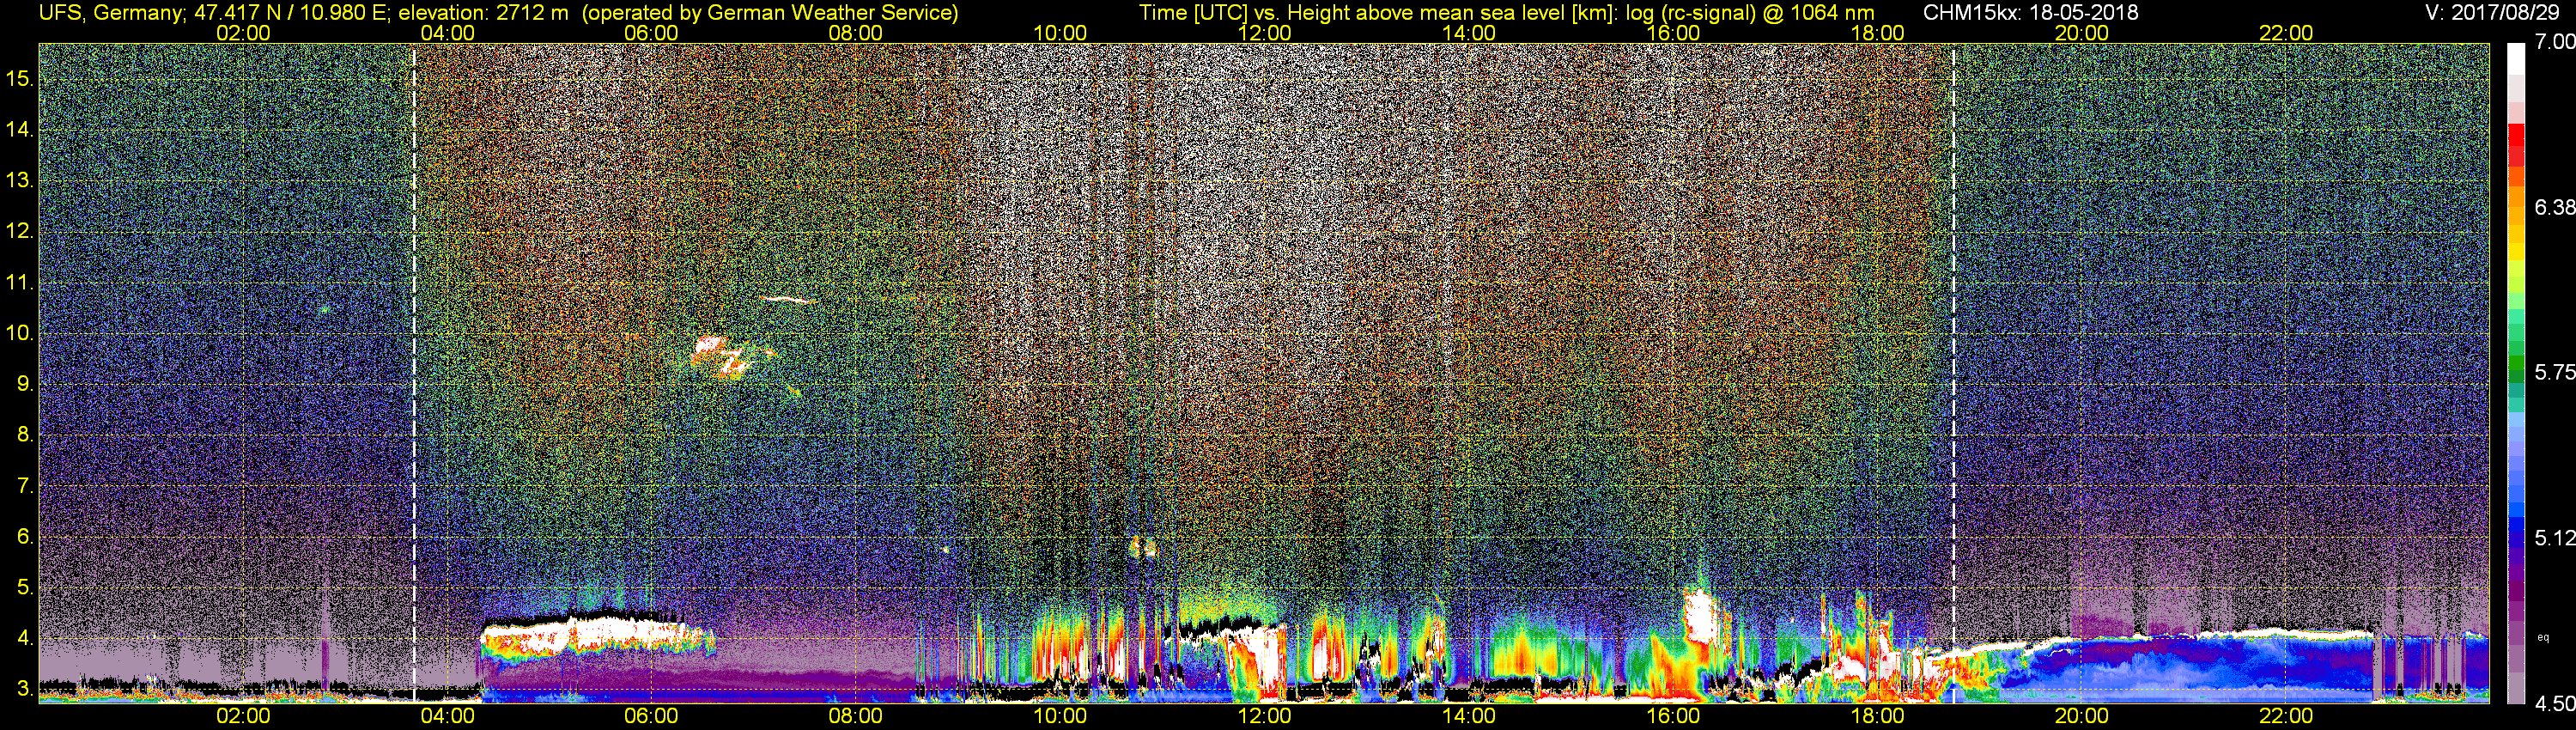Screen dimensions: 2576x730
Task: Click the '14:00' label on the lower time axis
Action: click(x=1469, y=716)
